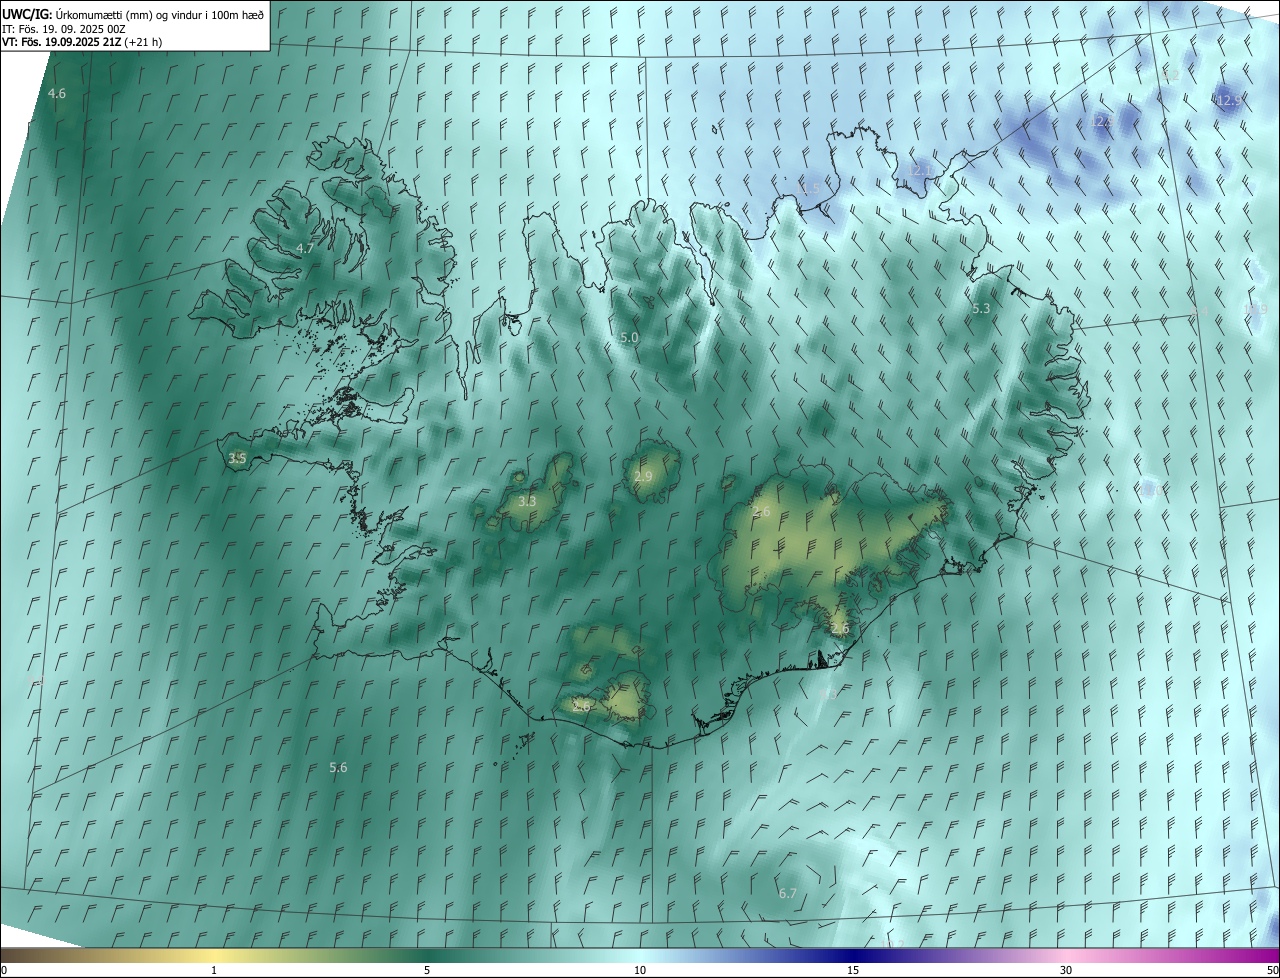Click the 4.7 value over the Westfjords

pos(305,248)
